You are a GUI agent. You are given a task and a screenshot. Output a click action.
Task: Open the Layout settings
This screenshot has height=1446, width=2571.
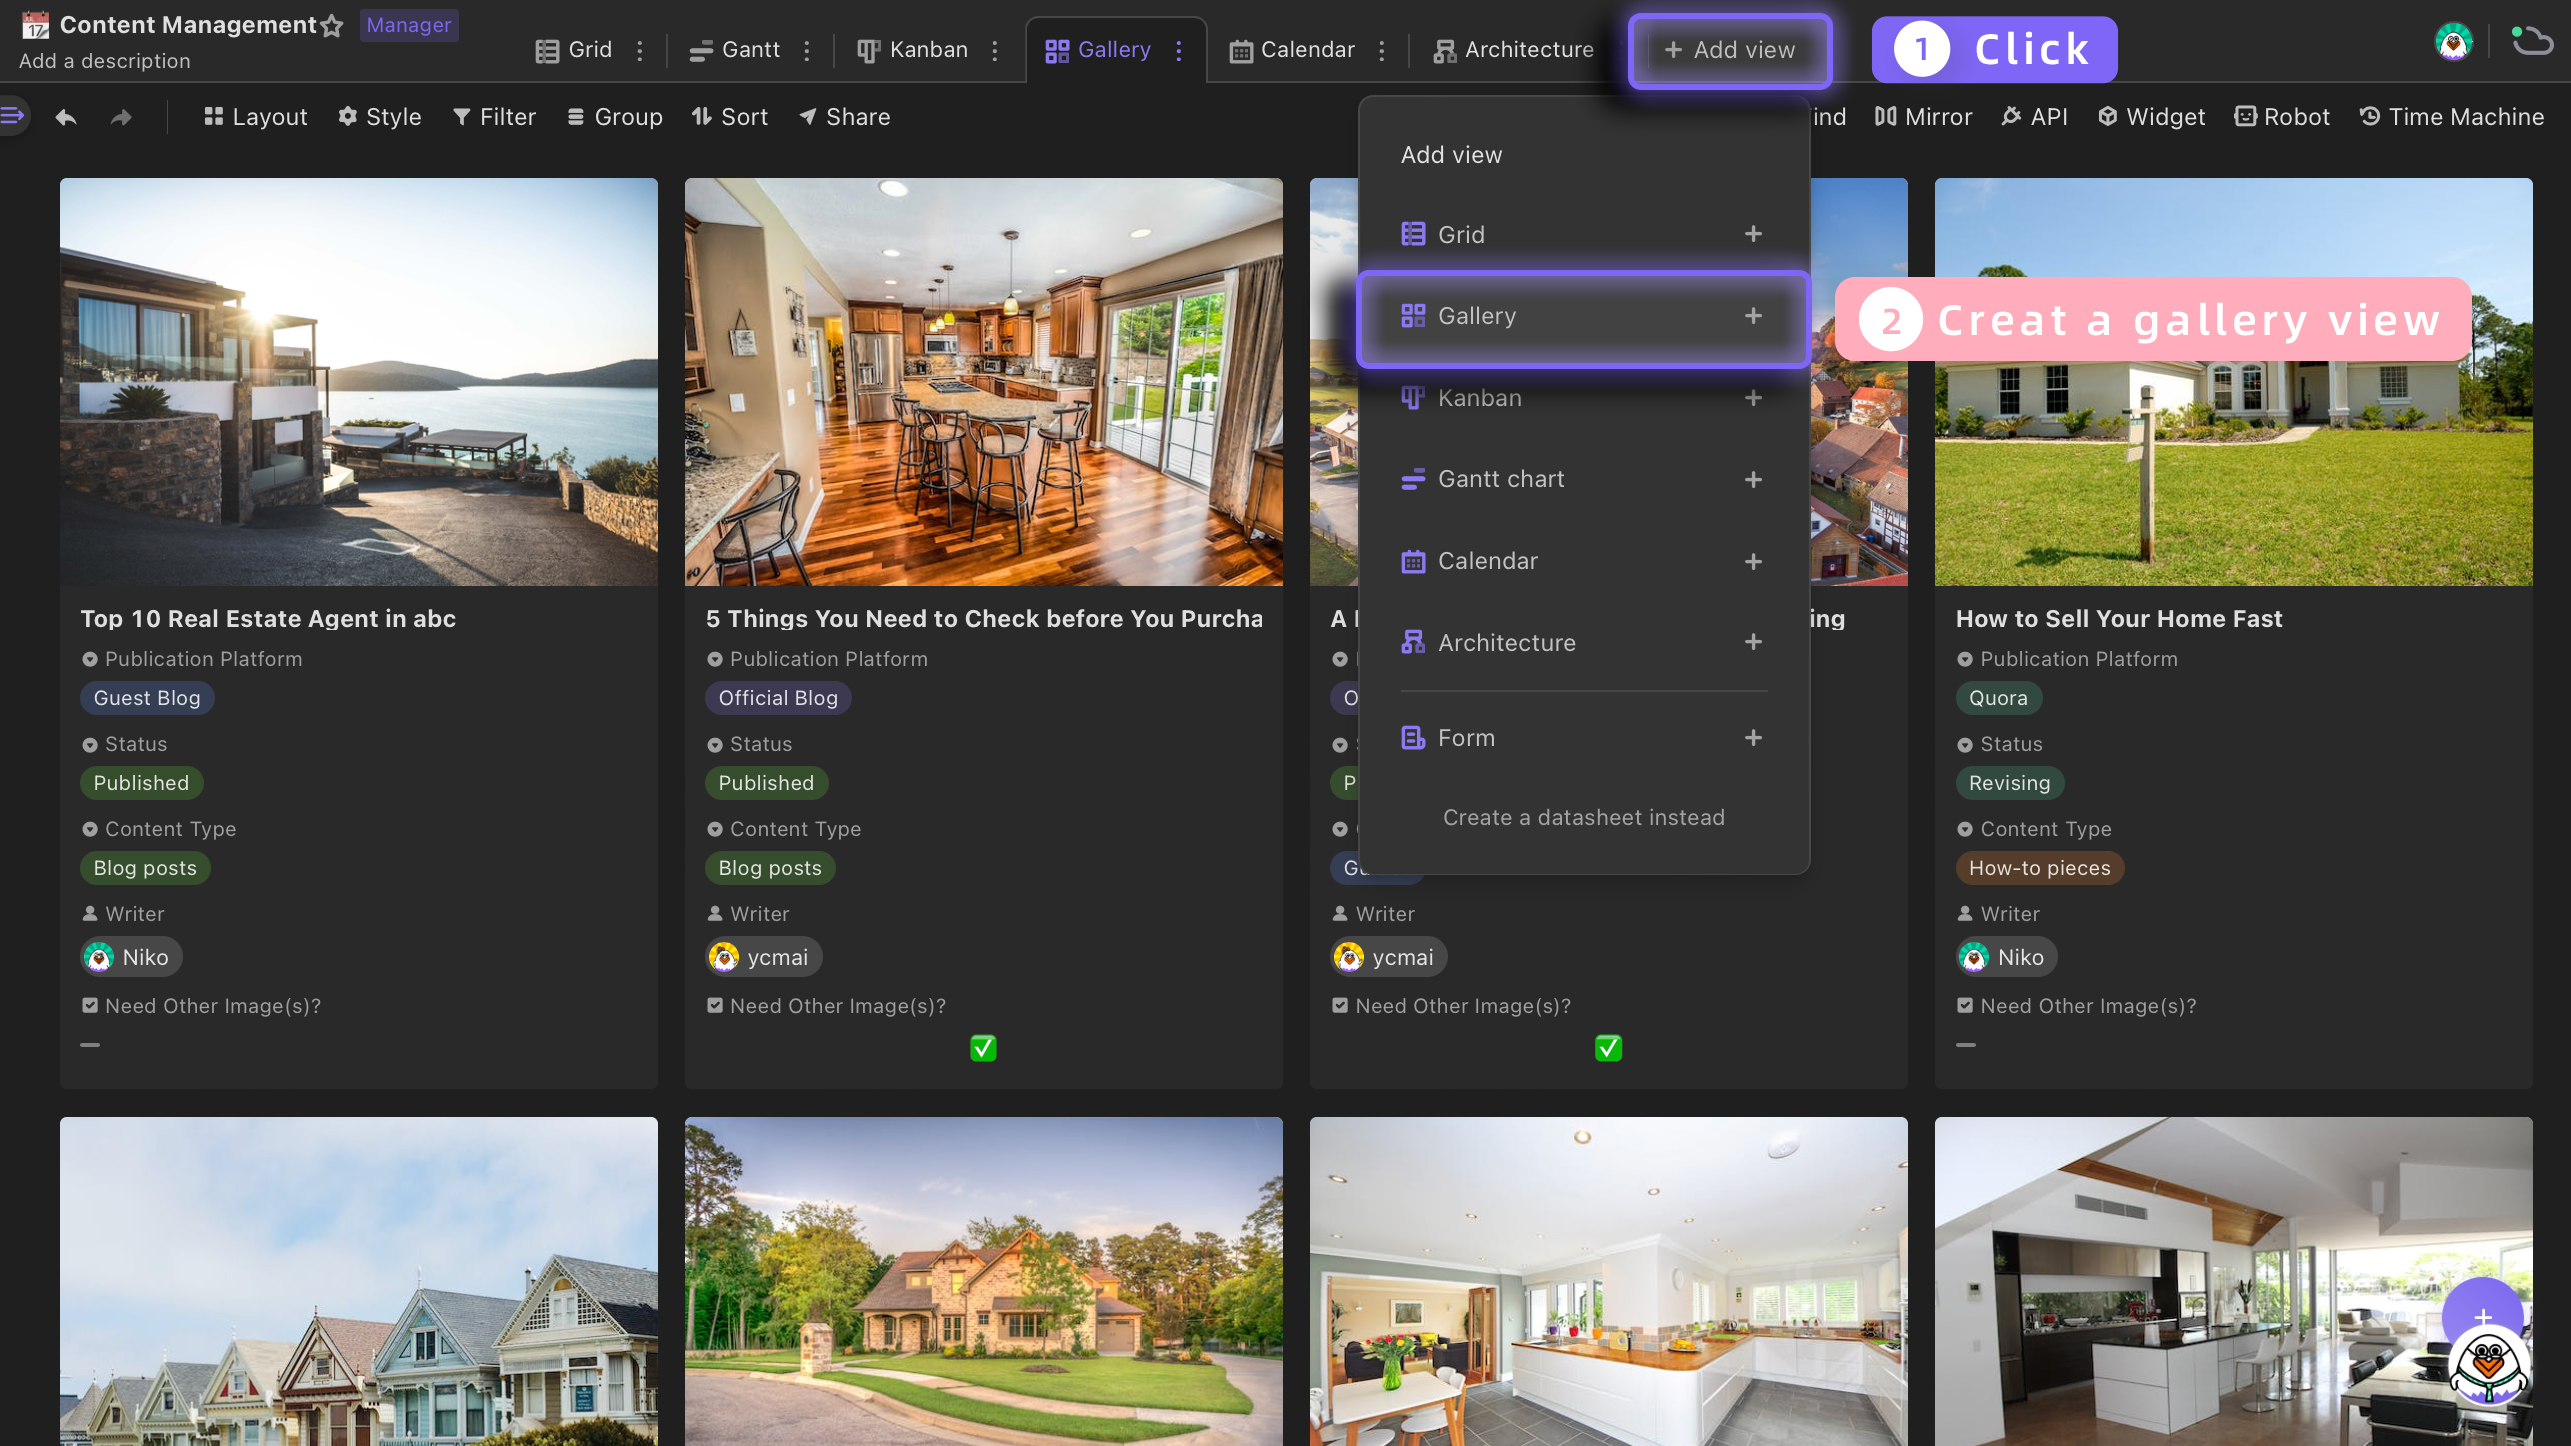click(255, 117)
